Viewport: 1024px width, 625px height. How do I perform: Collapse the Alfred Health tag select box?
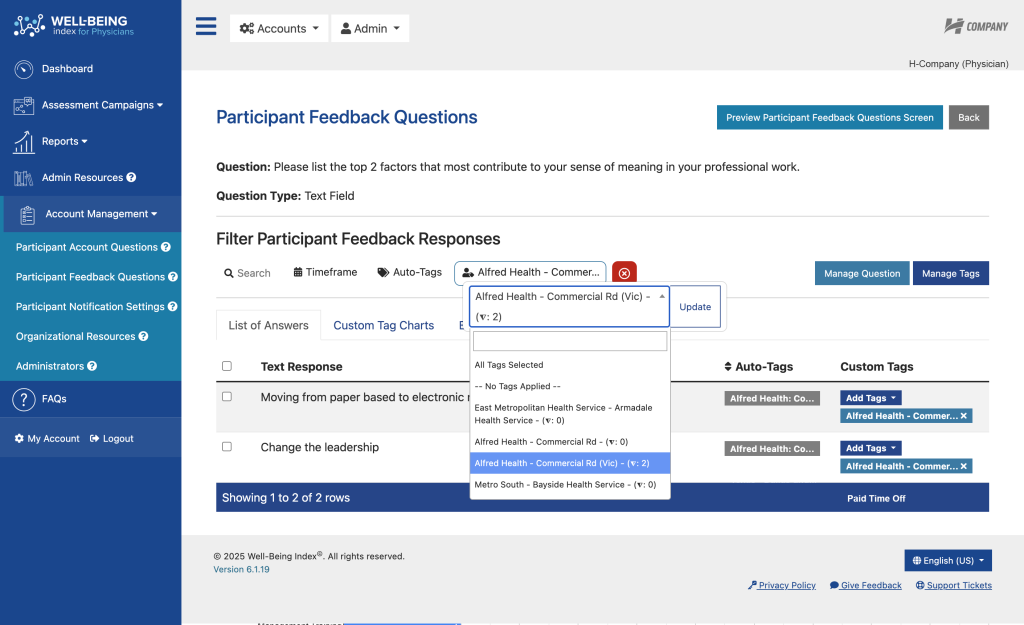pos(569,306)
